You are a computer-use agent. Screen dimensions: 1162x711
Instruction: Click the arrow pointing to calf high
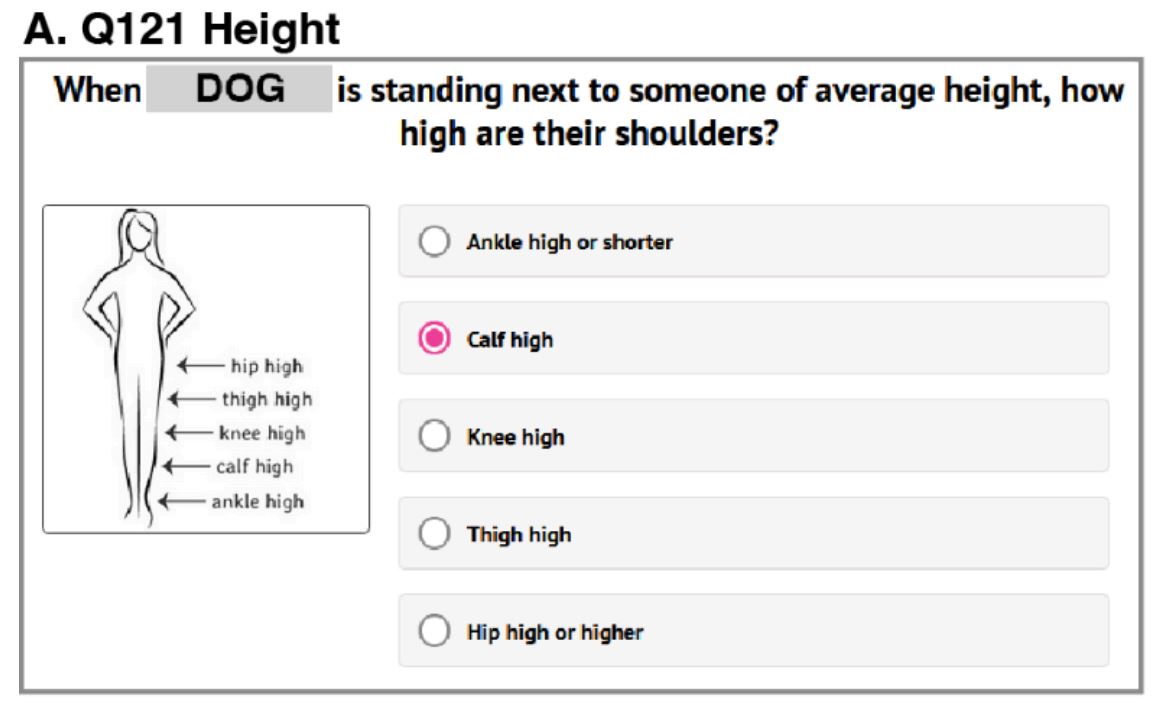click(187, 466)
